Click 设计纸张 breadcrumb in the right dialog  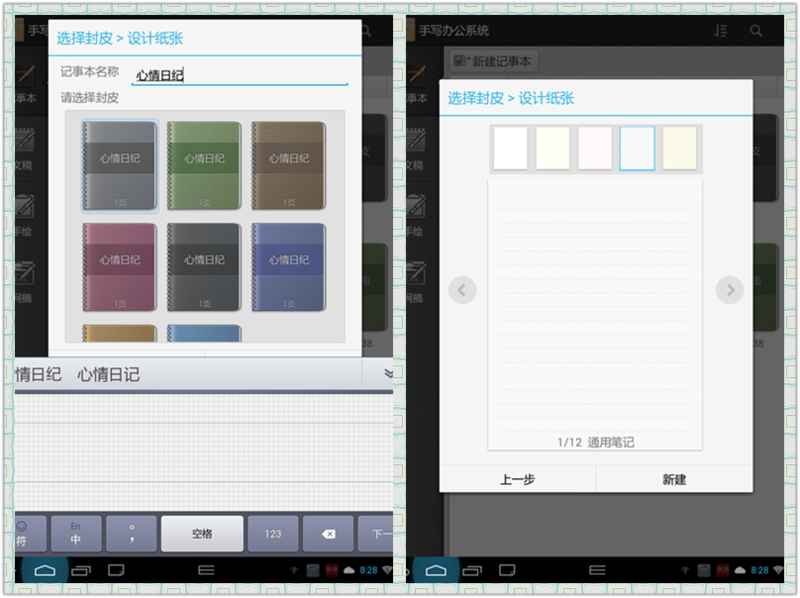pyautogui.click(x=546, y=98)
